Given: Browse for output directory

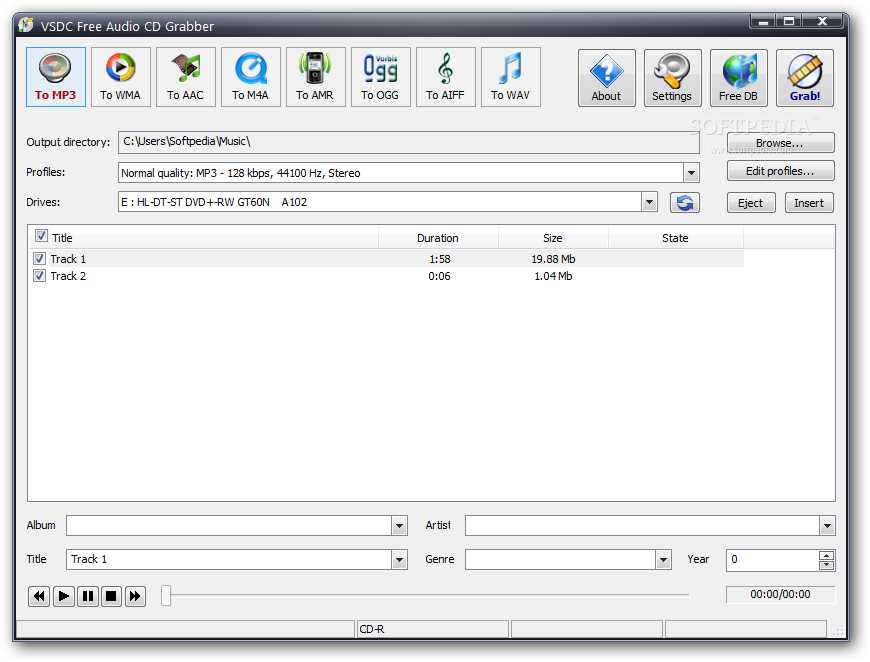Looking at the screenshot, I should (780, 143).
